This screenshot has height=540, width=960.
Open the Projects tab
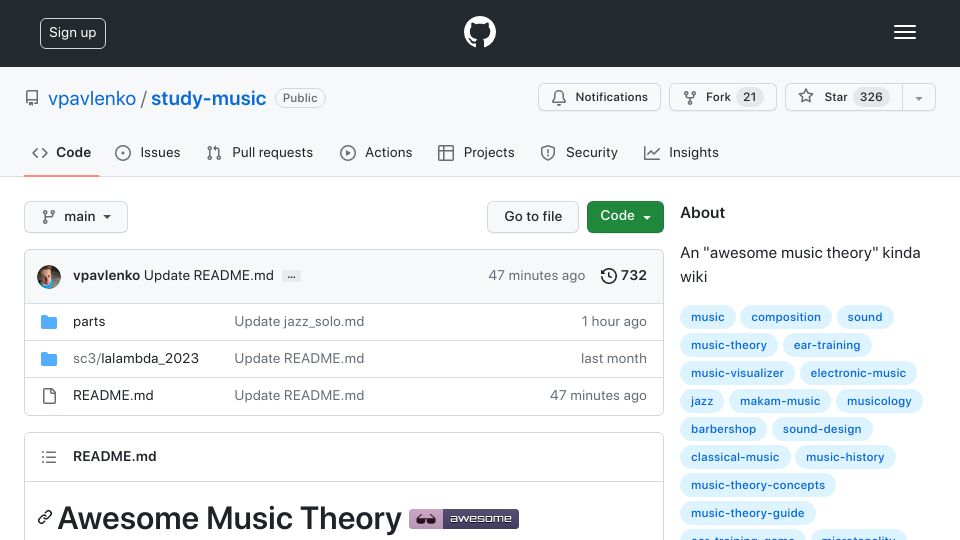(476, 152)
